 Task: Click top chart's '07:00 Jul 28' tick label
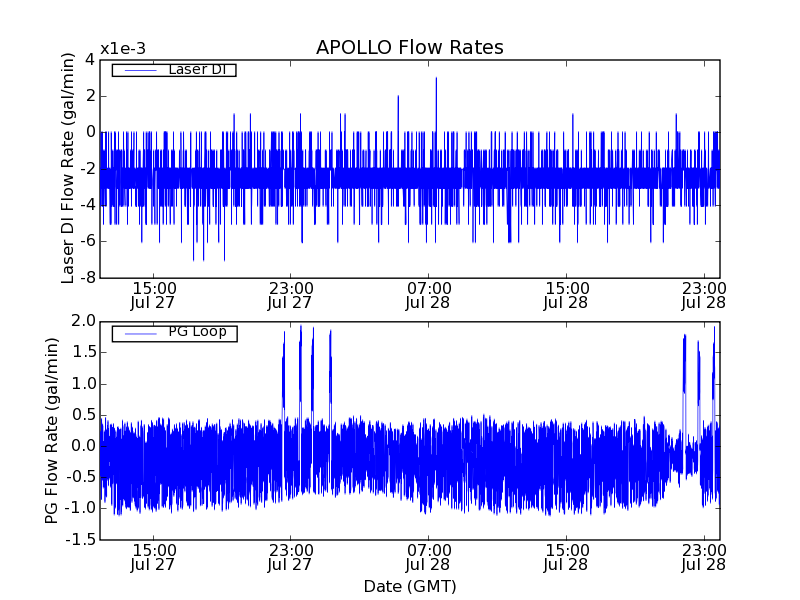[428, 295]
